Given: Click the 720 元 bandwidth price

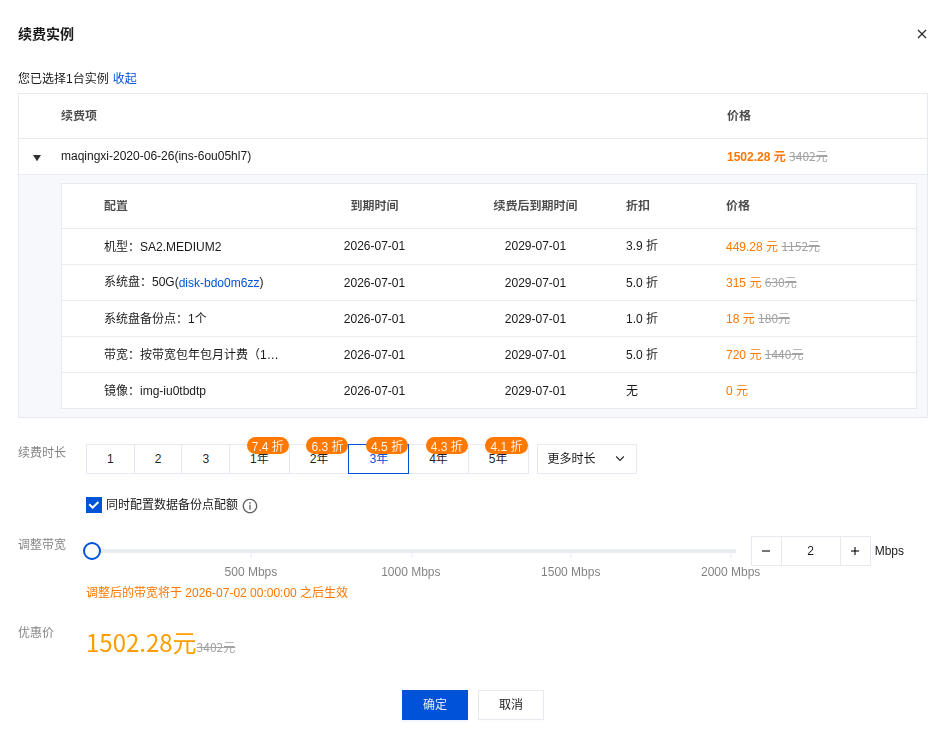Looking at the screenshot, I should 743,355.
